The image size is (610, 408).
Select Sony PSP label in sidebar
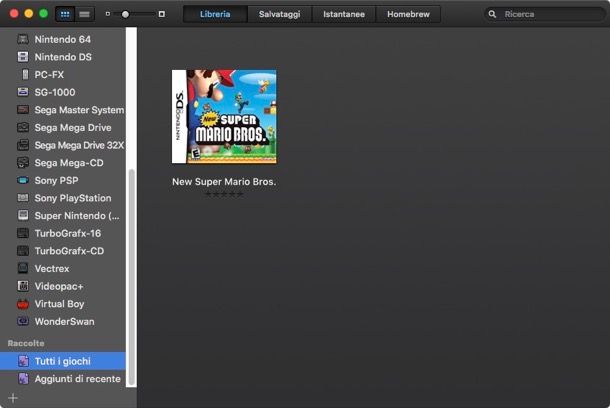[x=56, y=180]
